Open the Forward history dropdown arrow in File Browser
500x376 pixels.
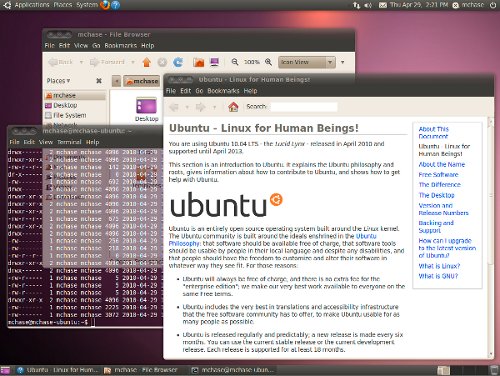tap(133, 62)
